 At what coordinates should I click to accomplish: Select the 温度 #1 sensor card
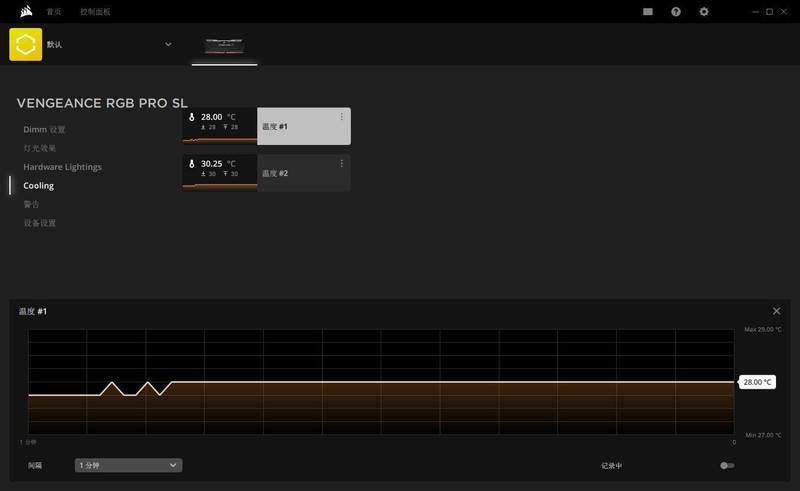tap(266, 126)
